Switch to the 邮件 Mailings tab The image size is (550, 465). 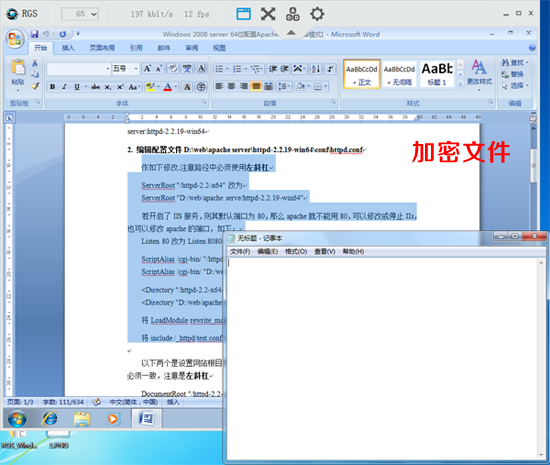[164, 48]
